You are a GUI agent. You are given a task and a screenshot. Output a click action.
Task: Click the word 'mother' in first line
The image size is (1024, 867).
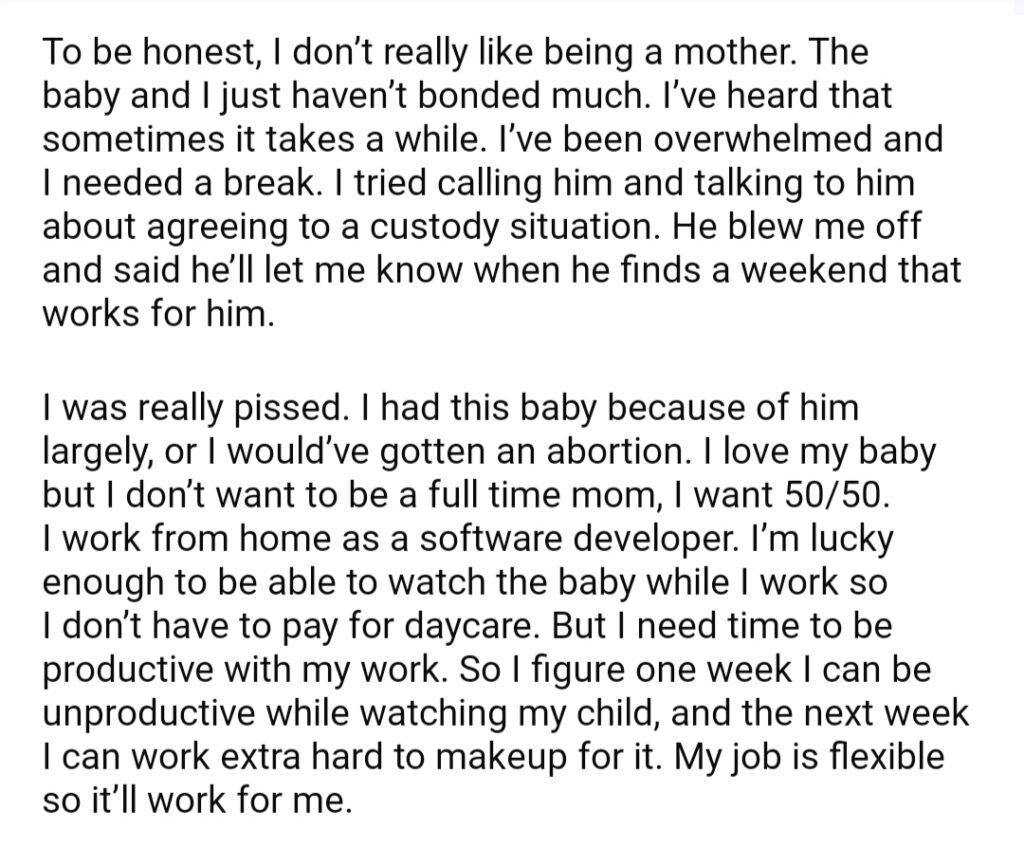(734, 52)
